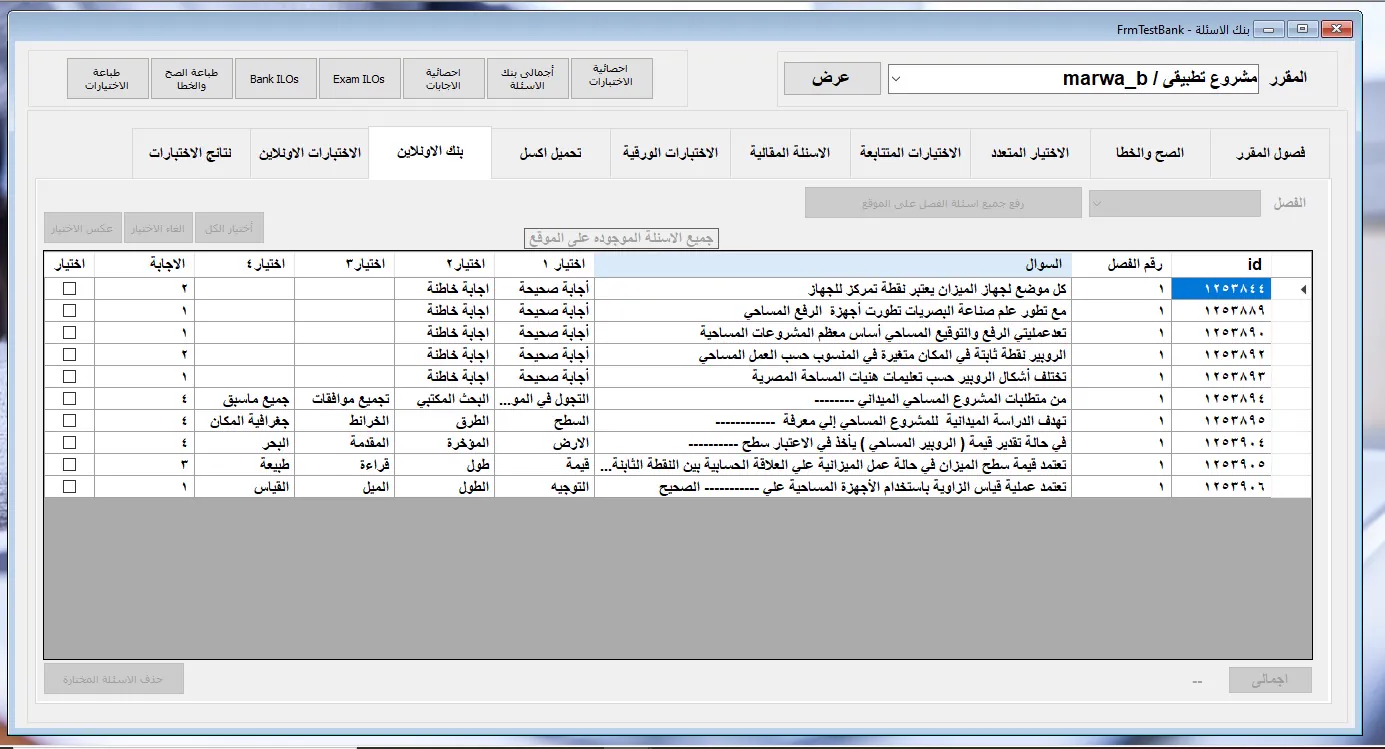Tick the checkbox for question ١٢٥٣٨٩٤
The height and width of the screenshot is (749, 1385).
[69, 398]
